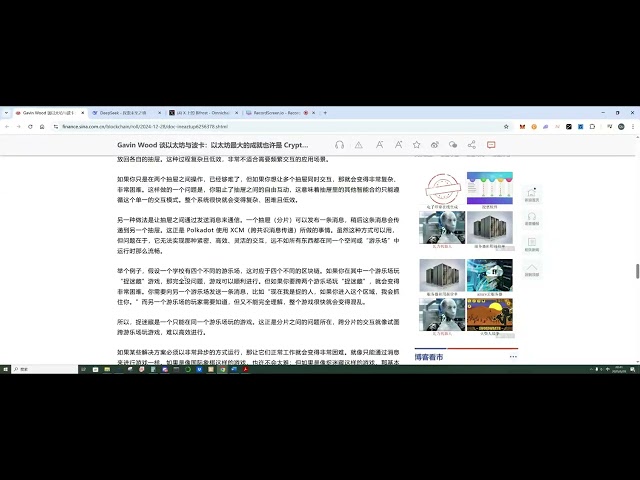640x480 pixels.
Task: Increase article font size with A+ icon
Action: point(398,144)
